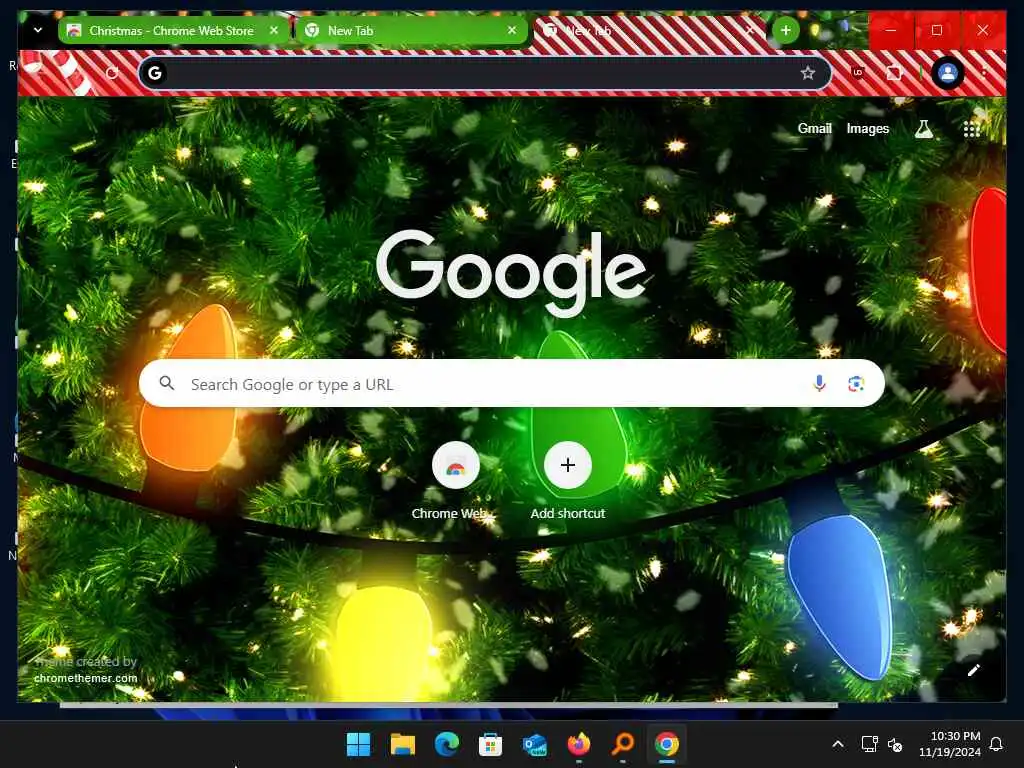
Task: Open File Explorer from taskbar
Action: (x=403, y=744)
